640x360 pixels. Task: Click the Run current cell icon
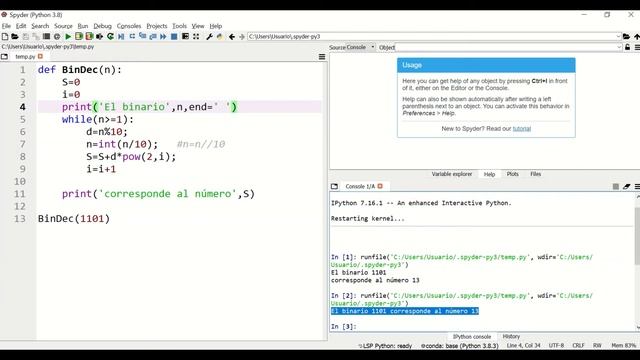click(79, 37)
